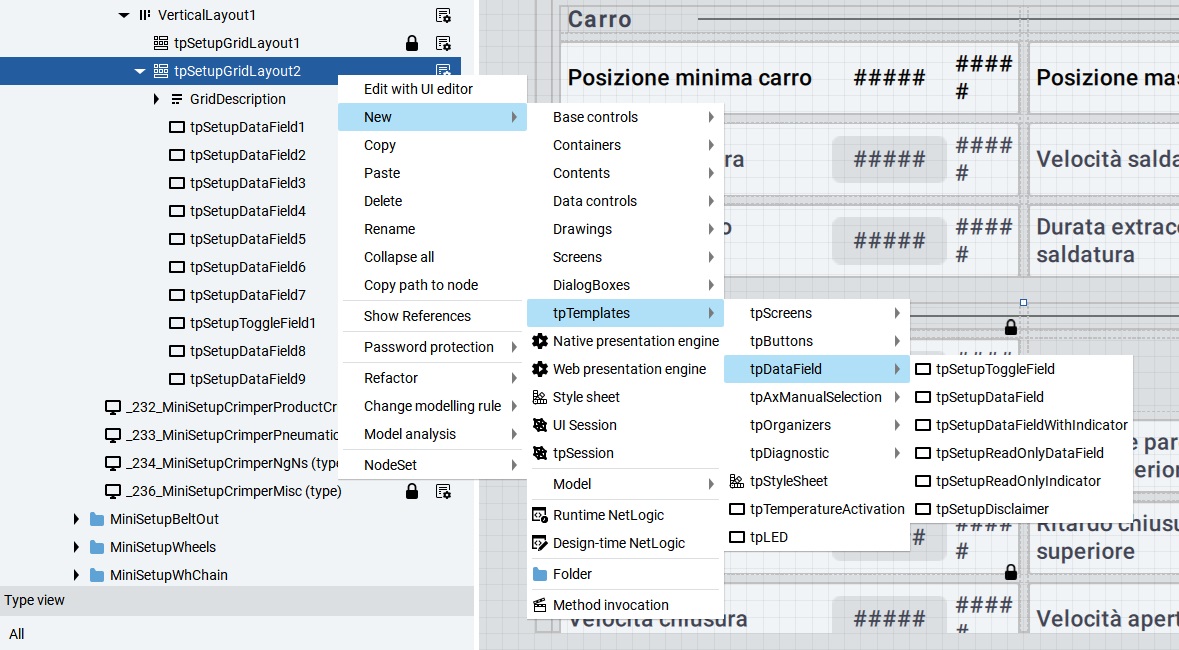Viewport: 1179px width, 650px height.
Task: Expand the GridDescription node
Action: point(156,99)
